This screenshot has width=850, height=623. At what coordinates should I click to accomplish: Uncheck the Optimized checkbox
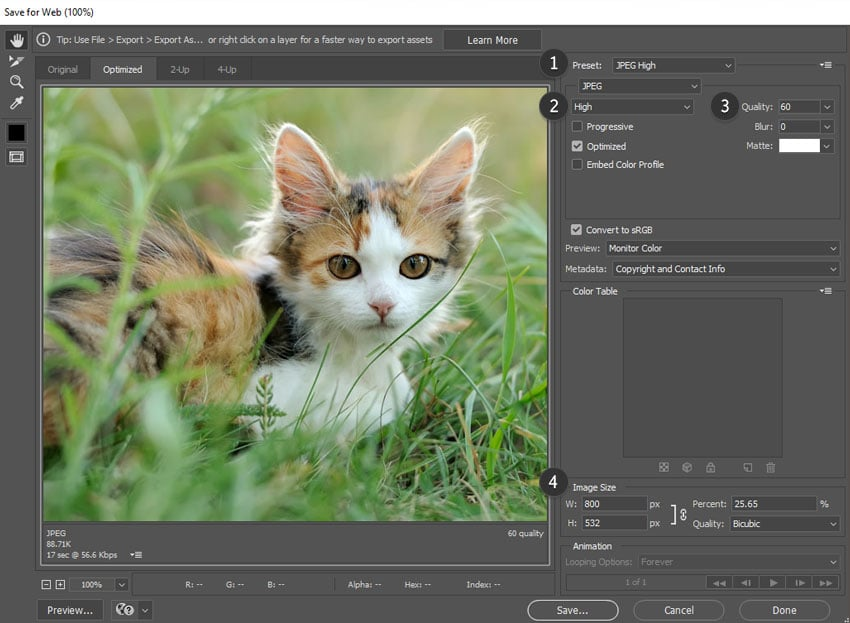click(x=577, y=146)
